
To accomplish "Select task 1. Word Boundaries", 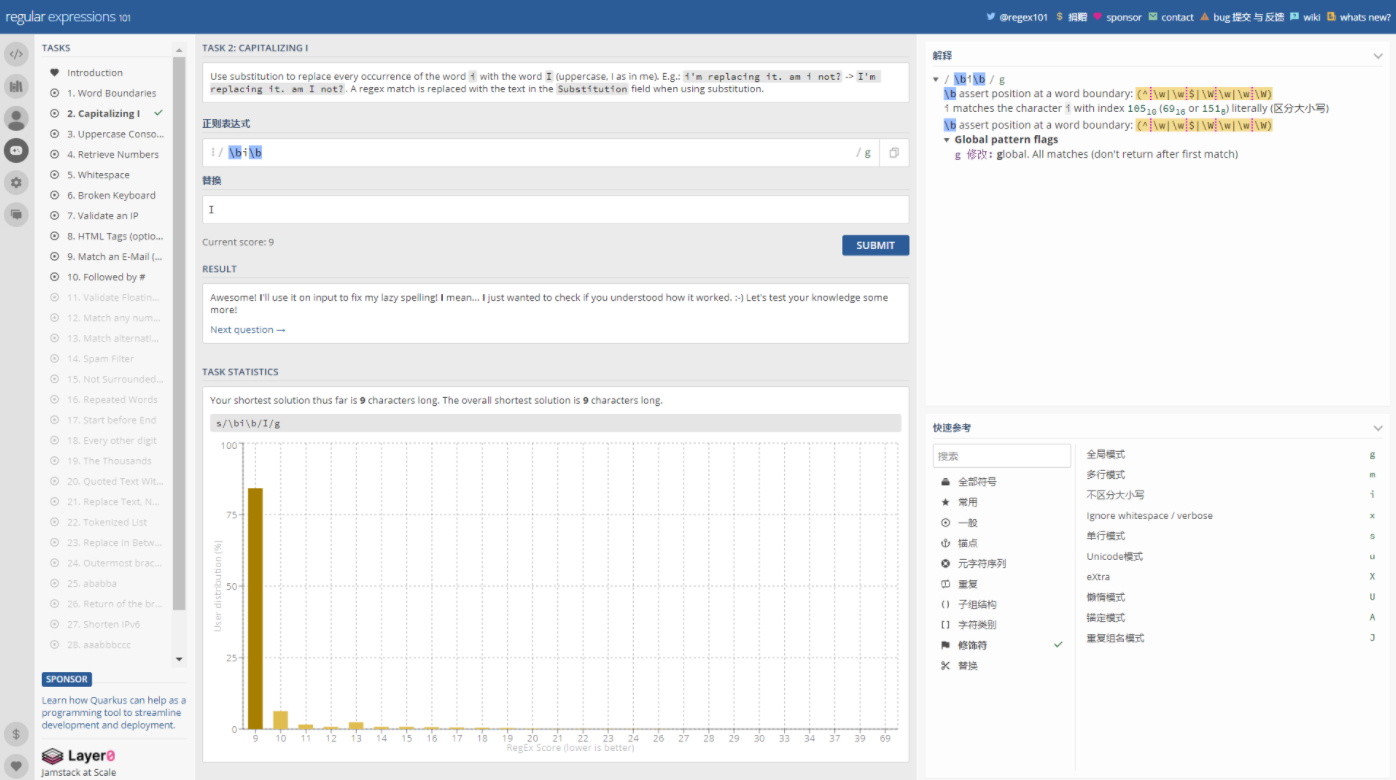I will click(x=110, y=93).
